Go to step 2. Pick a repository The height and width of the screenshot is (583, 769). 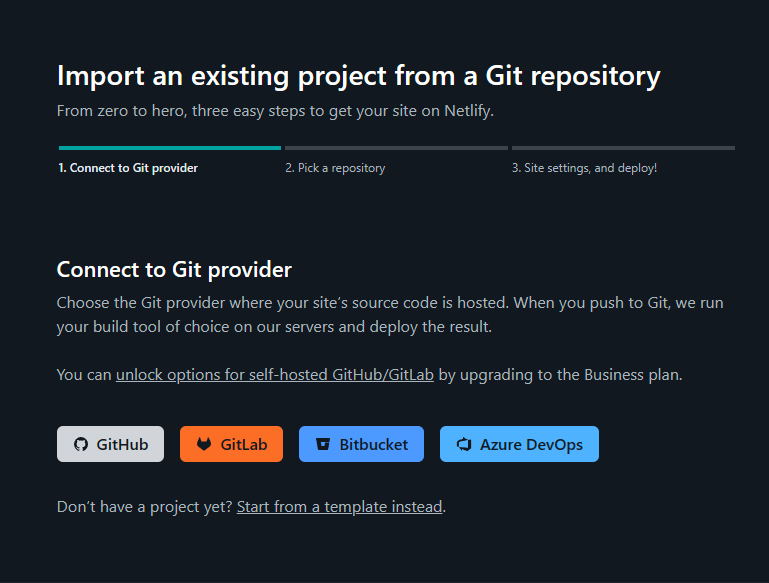coord(335,168)
